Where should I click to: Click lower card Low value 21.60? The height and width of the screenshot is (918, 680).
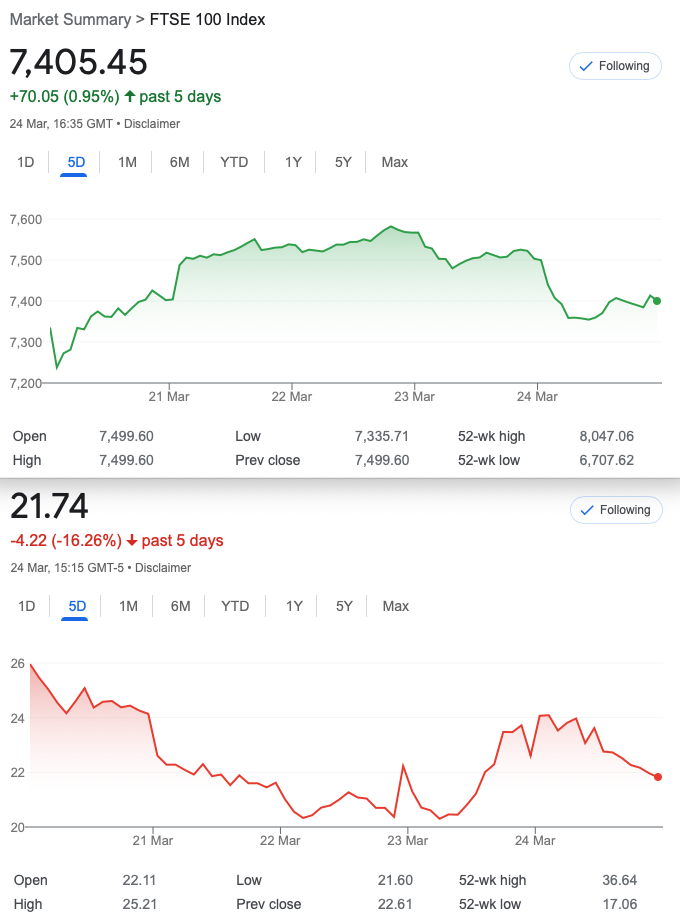395,880
